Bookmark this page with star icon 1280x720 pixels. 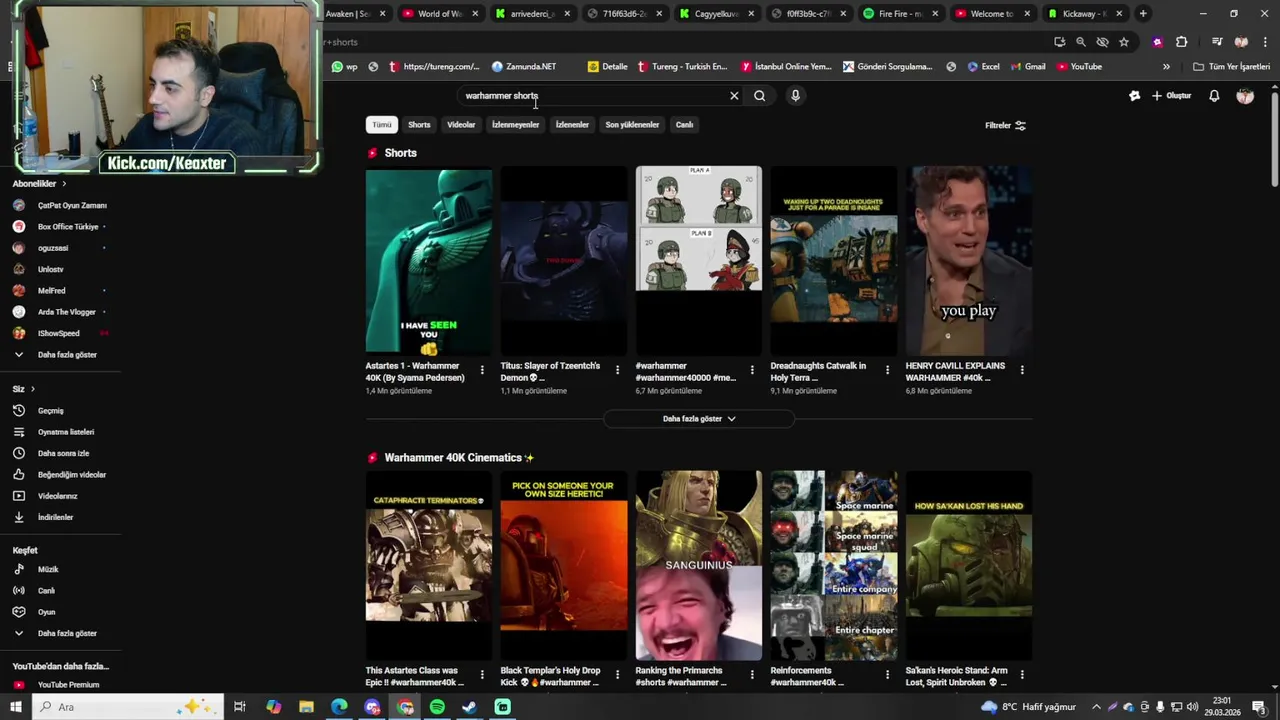[1124, 42]
